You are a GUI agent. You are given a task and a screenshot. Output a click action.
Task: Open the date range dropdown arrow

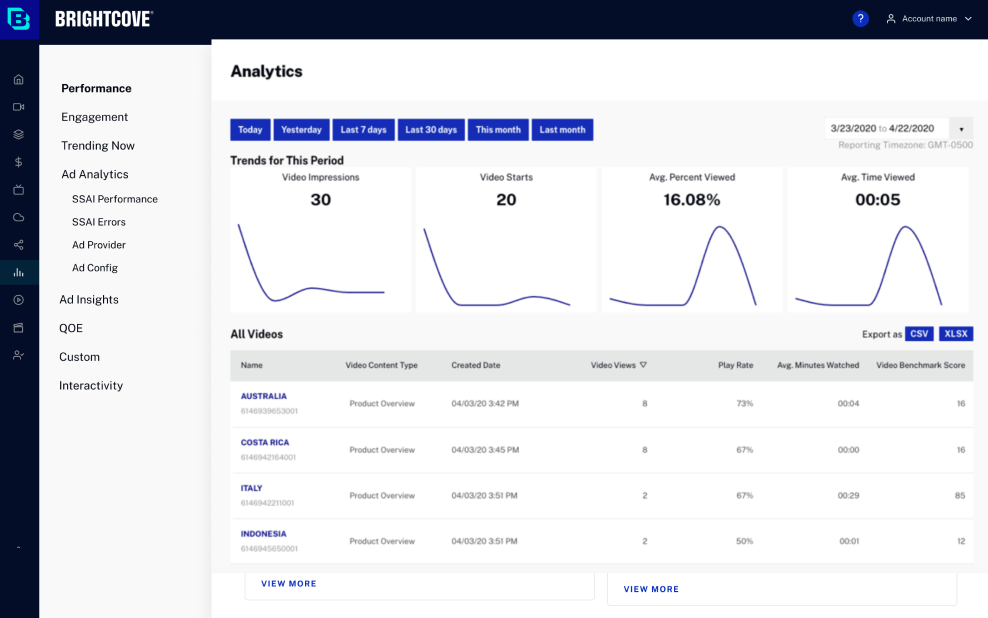point(961,129)
